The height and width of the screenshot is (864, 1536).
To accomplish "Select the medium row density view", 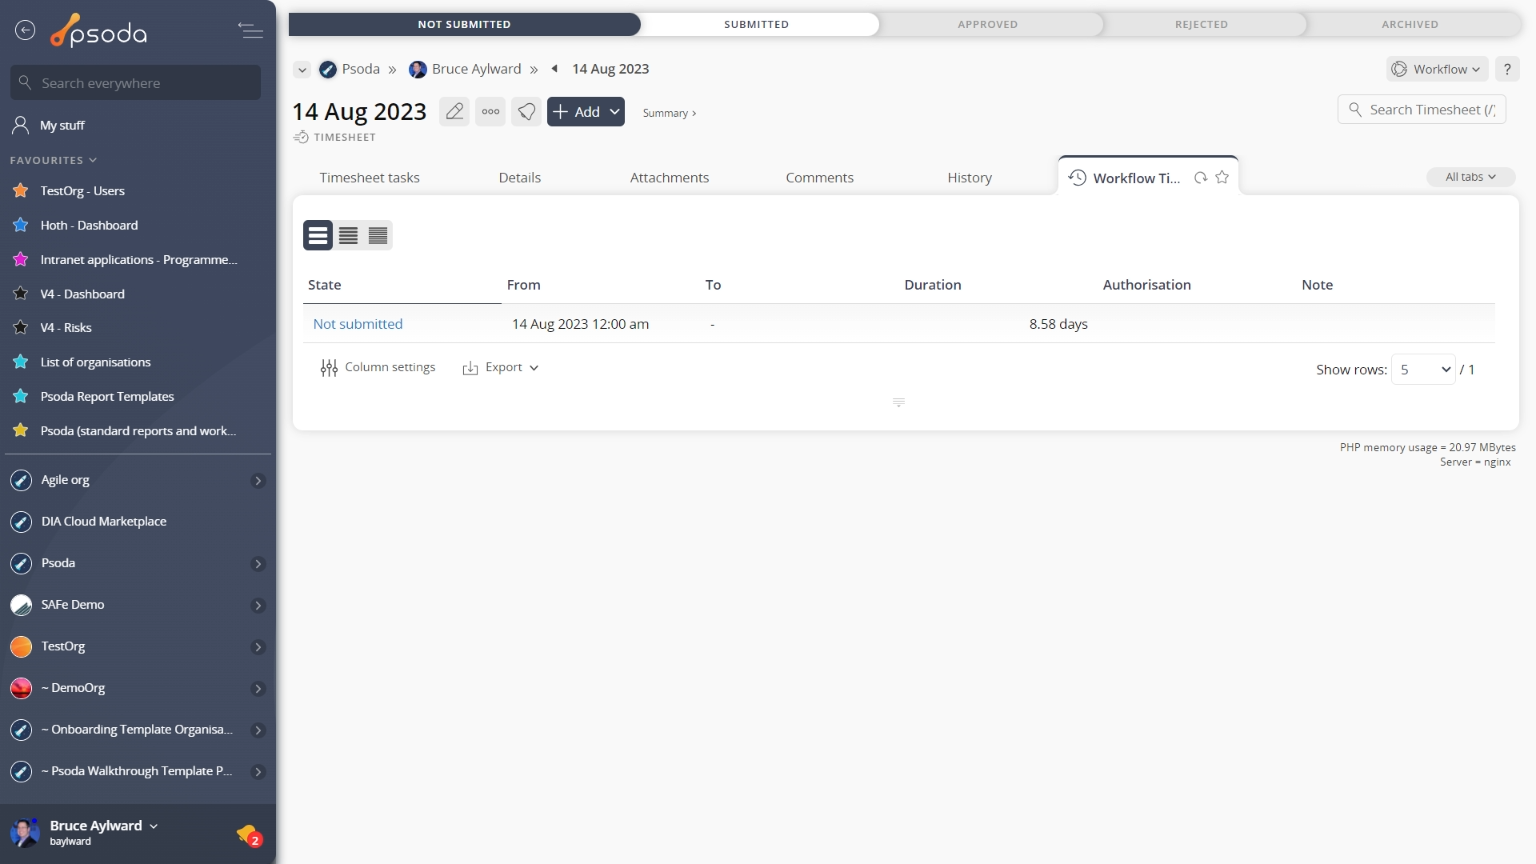I will tap(348, 235).
